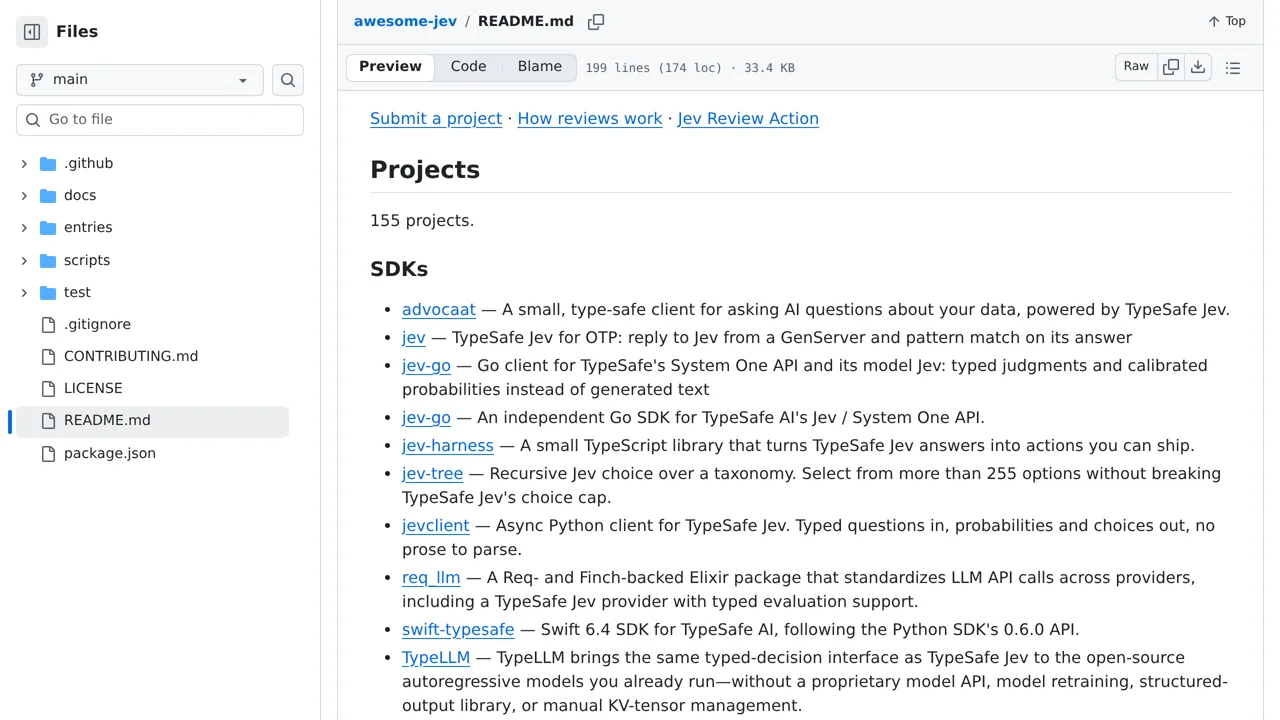Click the scripts folder icon

click(48, 261)
